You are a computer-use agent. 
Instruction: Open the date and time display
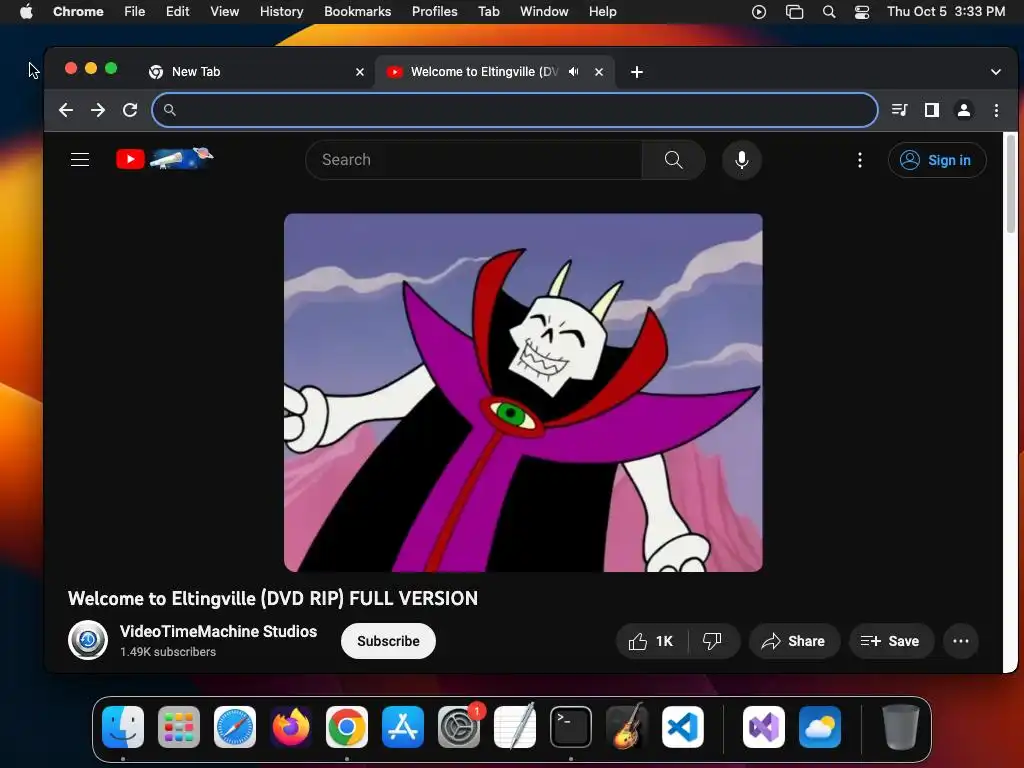coord(946,12)
